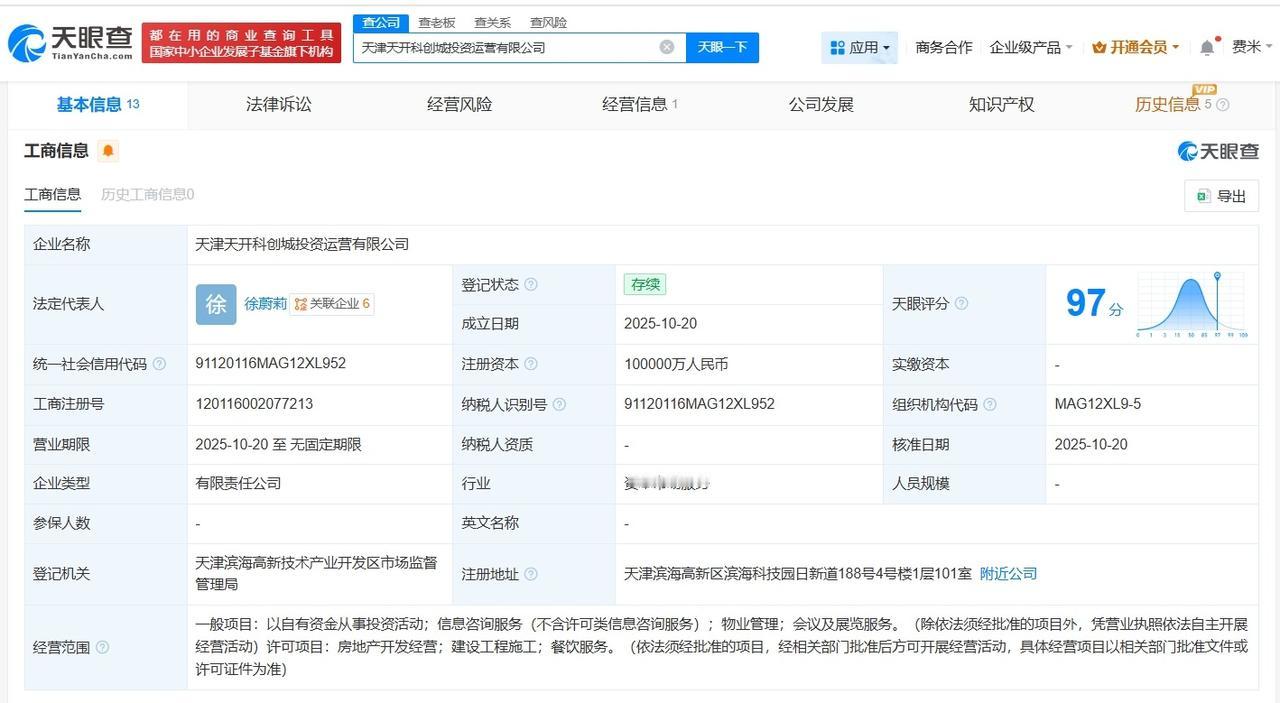Open the 应用 apps dropdown

(860, 47)
